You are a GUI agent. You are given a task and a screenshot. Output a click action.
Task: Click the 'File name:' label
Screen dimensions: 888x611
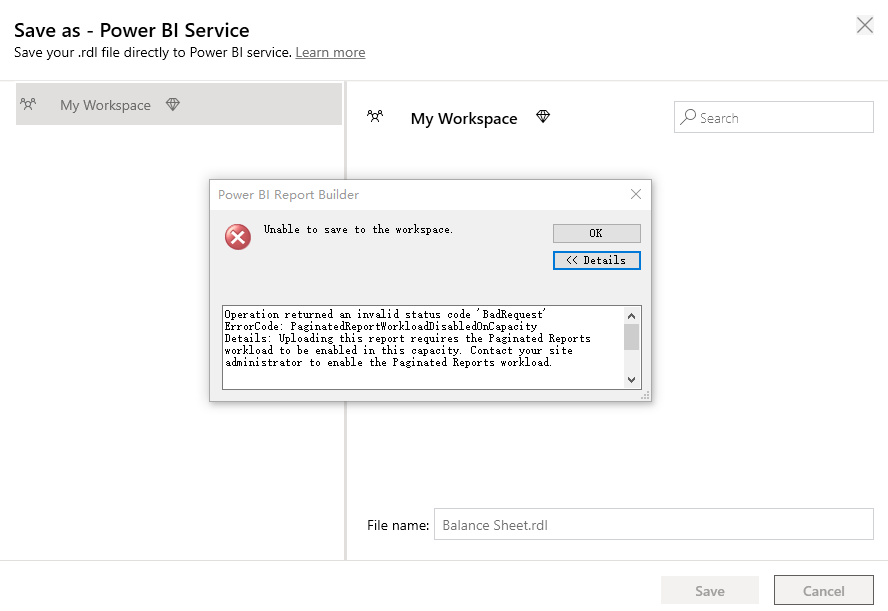coord(398,525)
